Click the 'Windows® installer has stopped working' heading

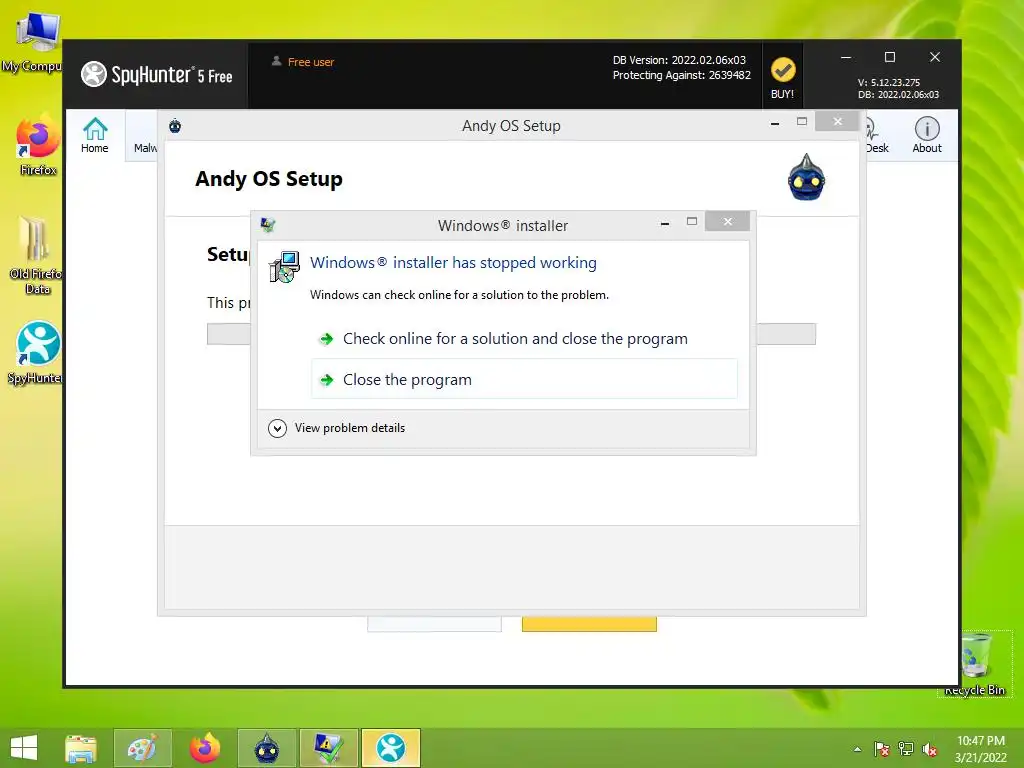(453, 263)
